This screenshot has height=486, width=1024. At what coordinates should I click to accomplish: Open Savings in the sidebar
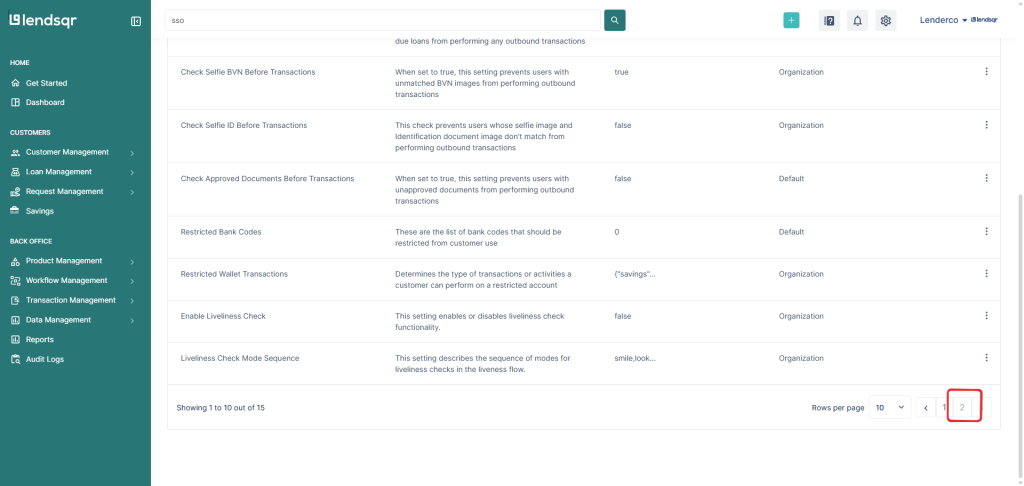(x=40, y=211)
